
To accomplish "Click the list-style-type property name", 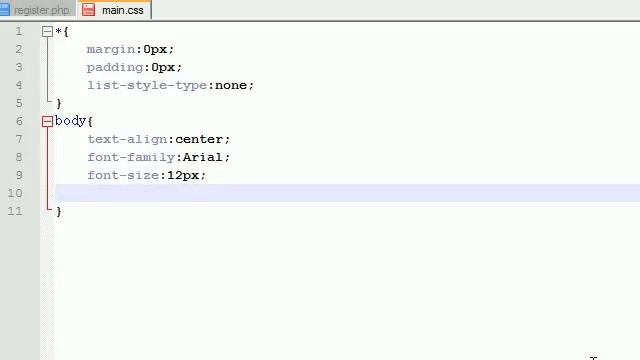I will [x=147, y=86].
